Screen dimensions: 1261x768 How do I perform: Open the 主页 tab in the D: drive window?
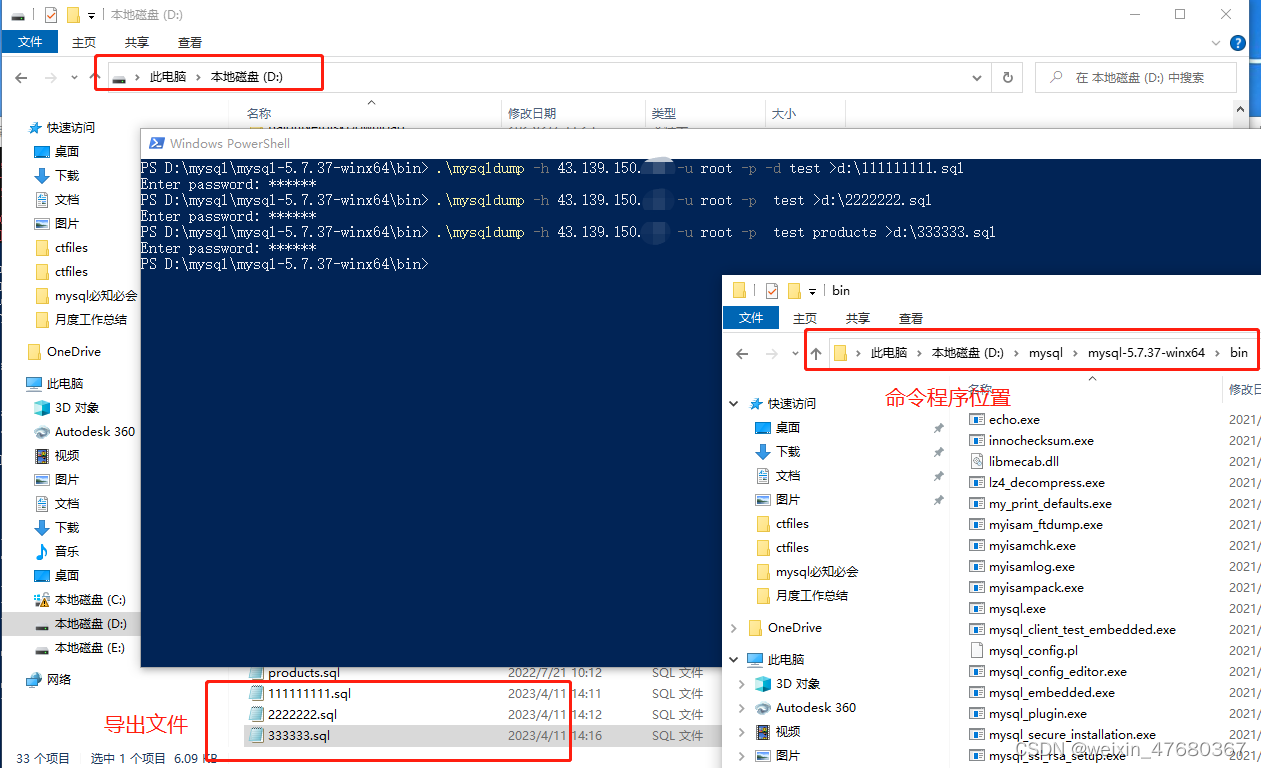pos(84,42)
